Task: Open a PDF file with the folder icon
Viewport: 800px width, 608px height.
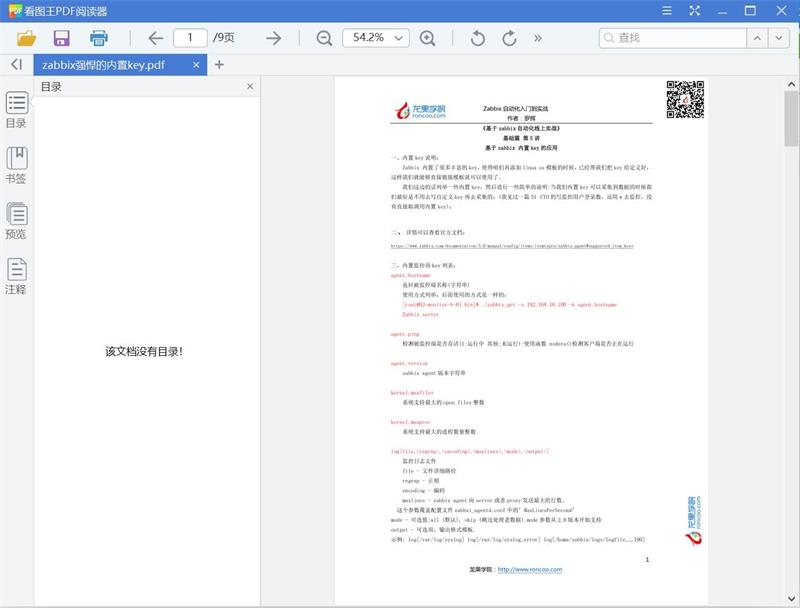Action: coord(27,38)
